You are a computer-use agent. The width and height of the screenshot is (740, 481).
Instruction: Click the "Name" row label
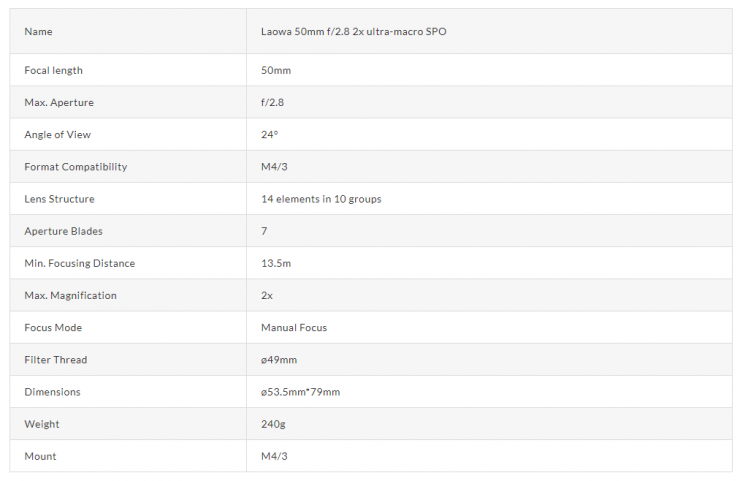(x=38, y=32)
